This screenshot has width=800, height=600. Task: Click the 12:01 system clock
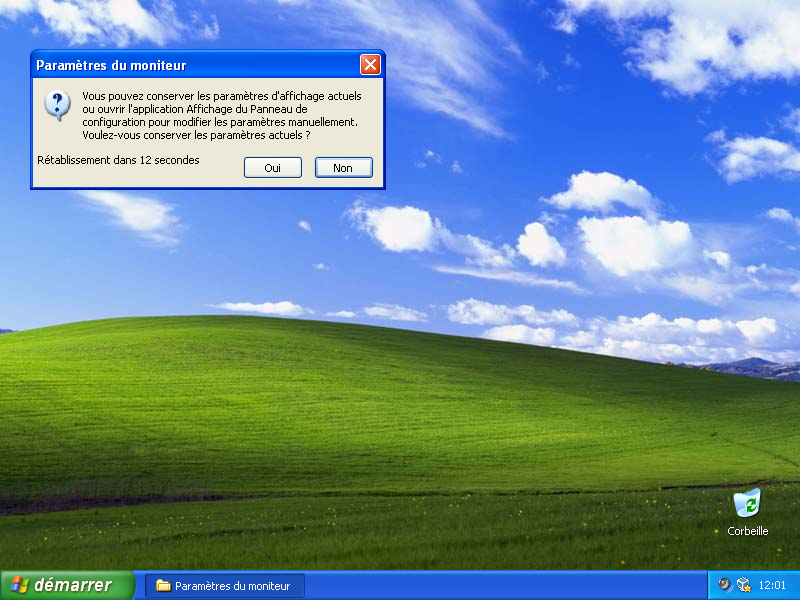point(772,586)
